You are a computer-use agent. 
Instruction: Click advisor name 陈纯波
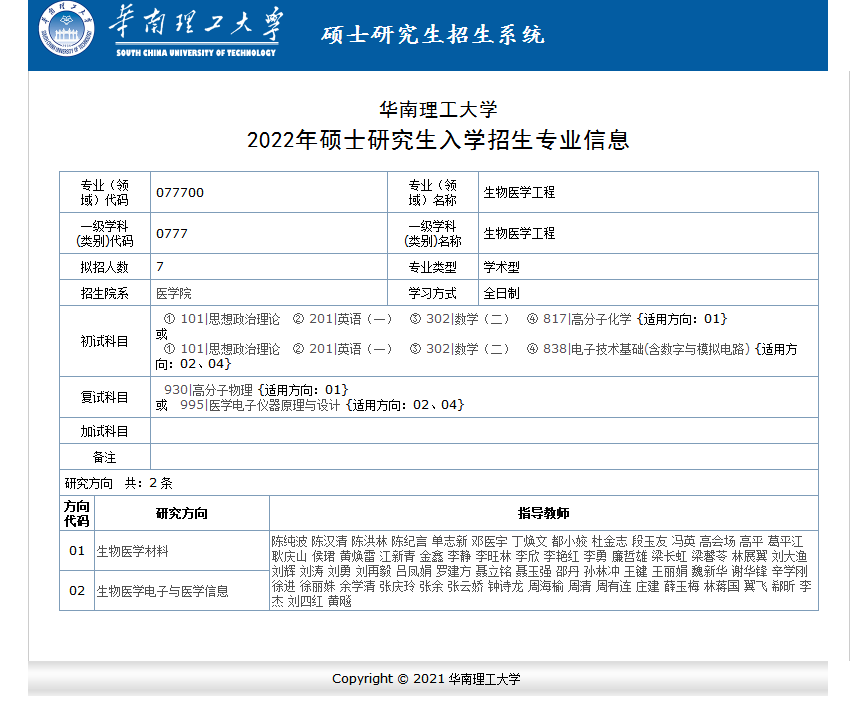click(289, 542)
